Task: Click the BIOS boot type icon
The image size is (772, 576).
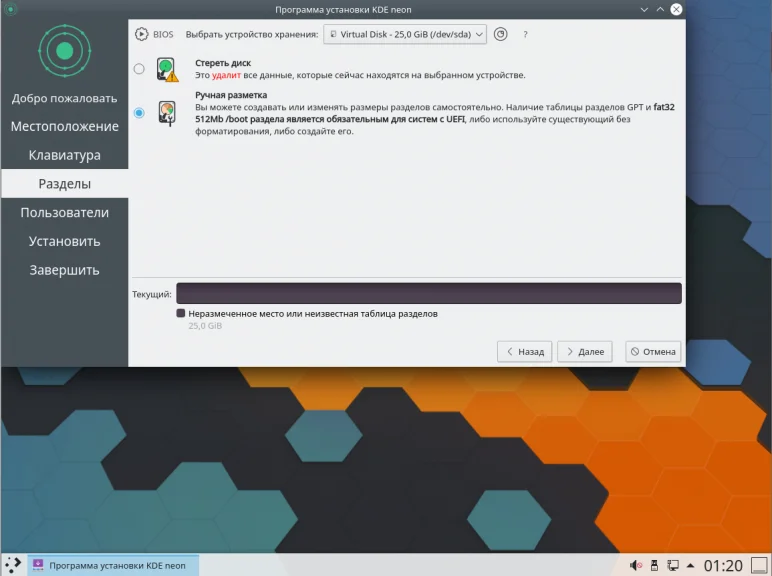Action: 141,34
